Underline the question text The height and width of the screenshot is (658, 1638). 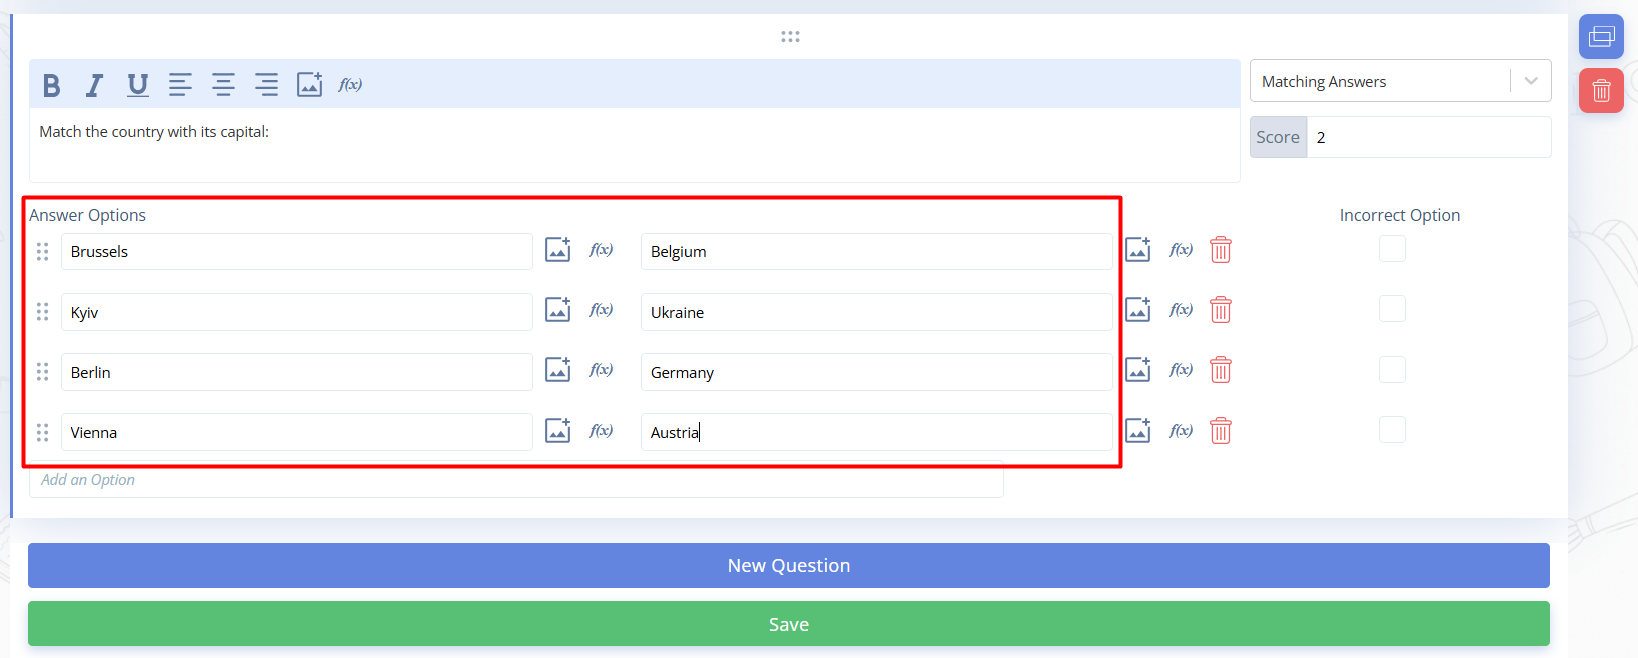tap(138, 85)
